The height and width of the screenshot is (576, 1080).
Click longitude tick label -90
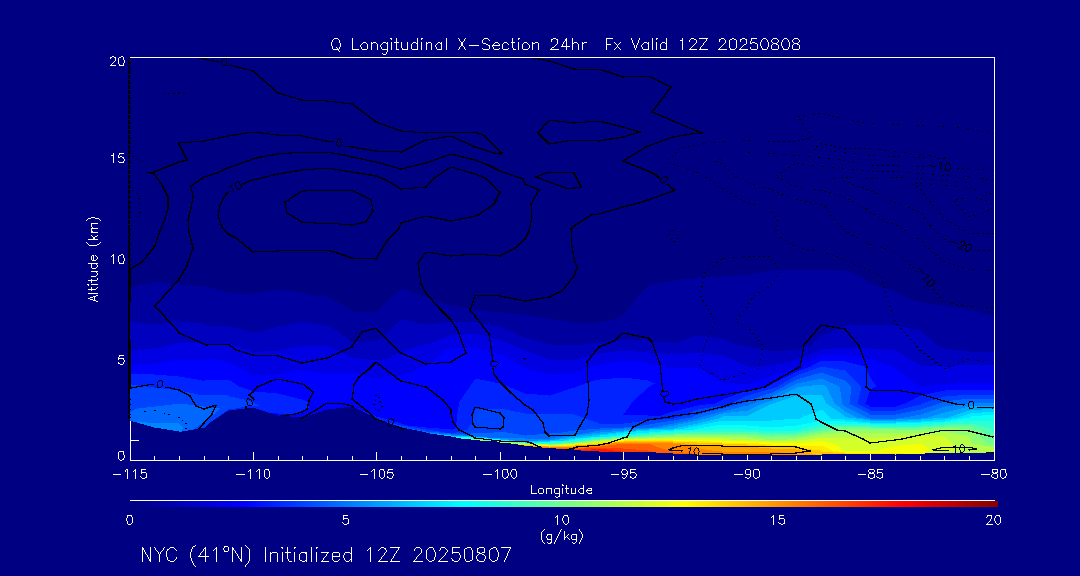(747, 475)
